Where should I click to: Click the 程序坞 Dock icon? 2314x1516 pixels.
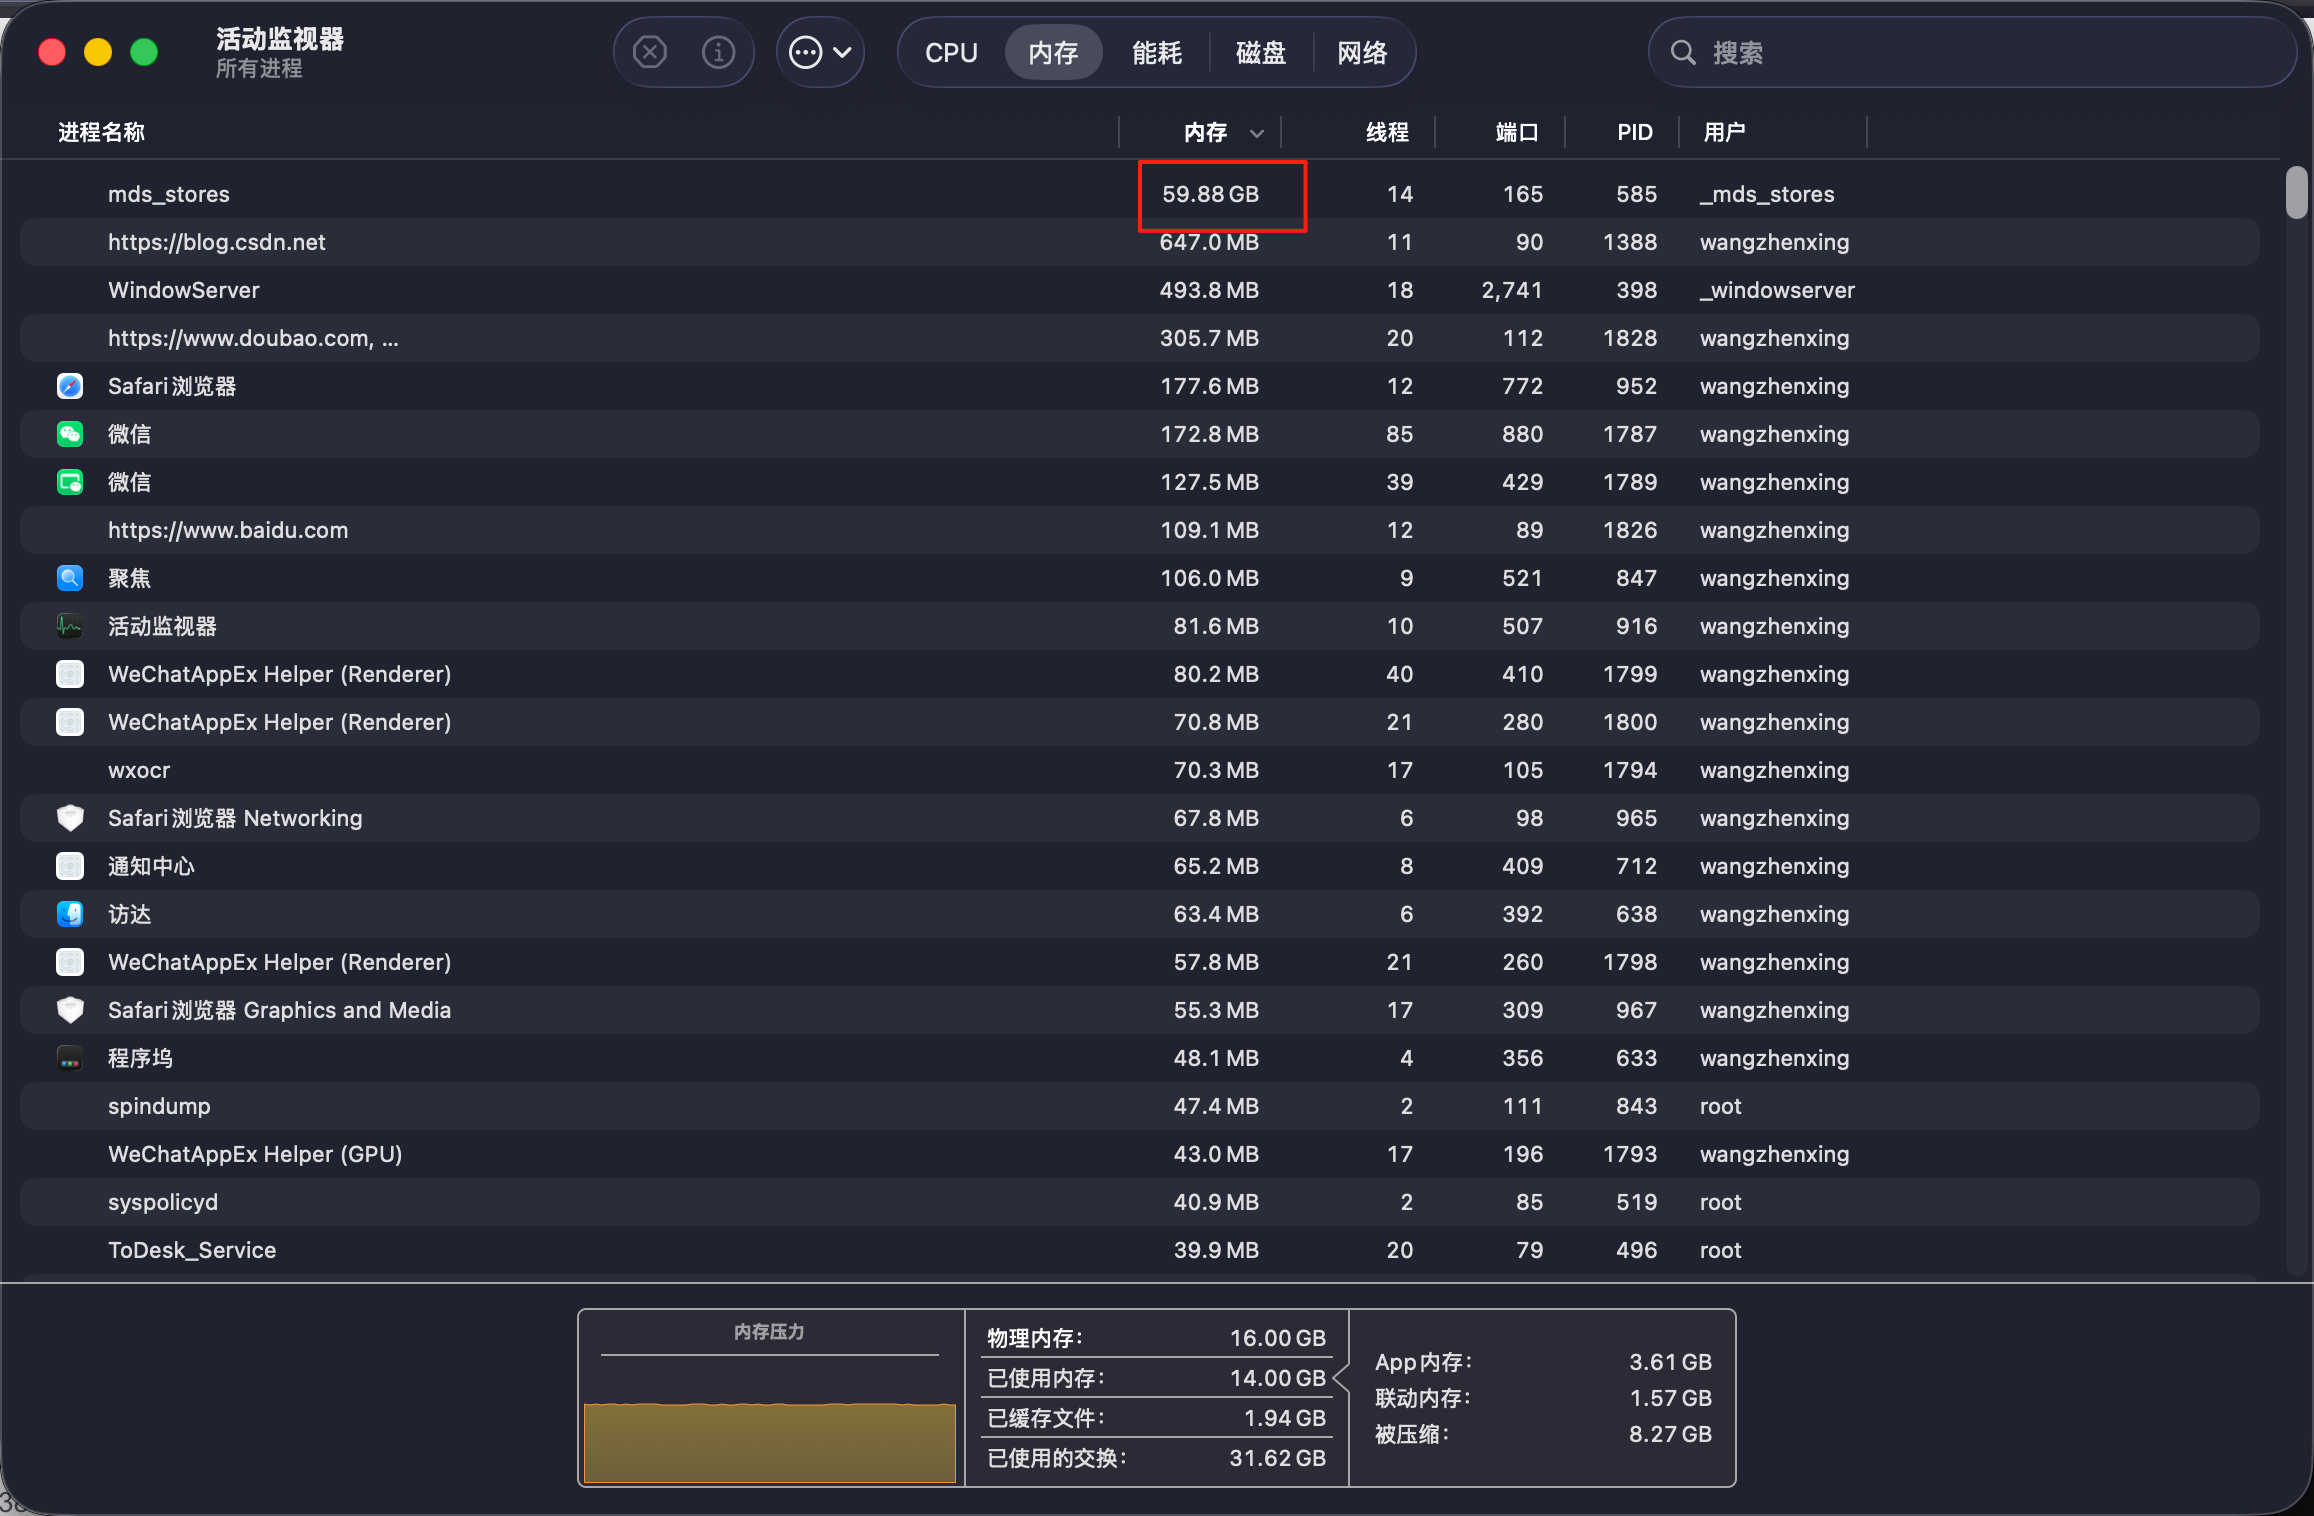pyautogui.click(x=70, y=1058)
